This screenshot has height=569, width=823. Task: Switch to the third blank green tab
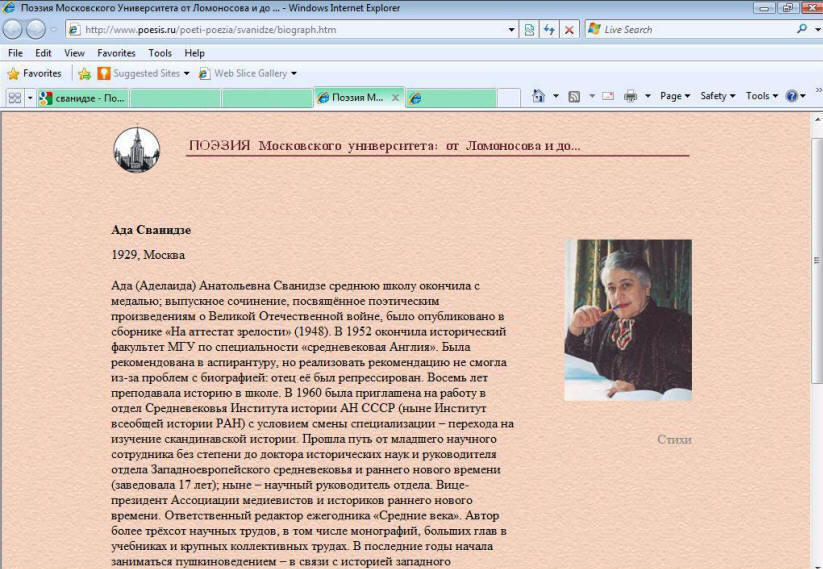[267, 98]
